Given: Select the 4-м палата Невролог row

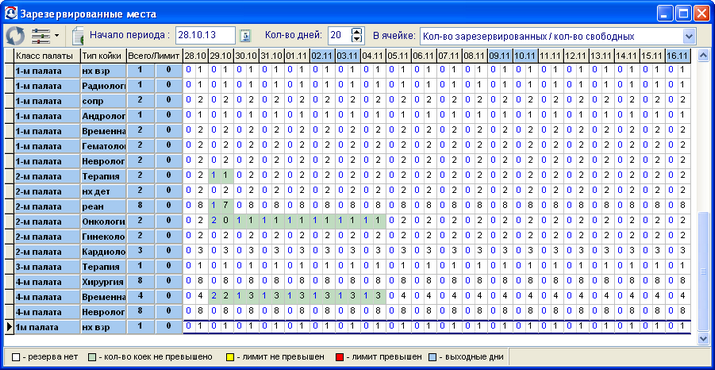Looking at the screenshot, I should 349,311.
